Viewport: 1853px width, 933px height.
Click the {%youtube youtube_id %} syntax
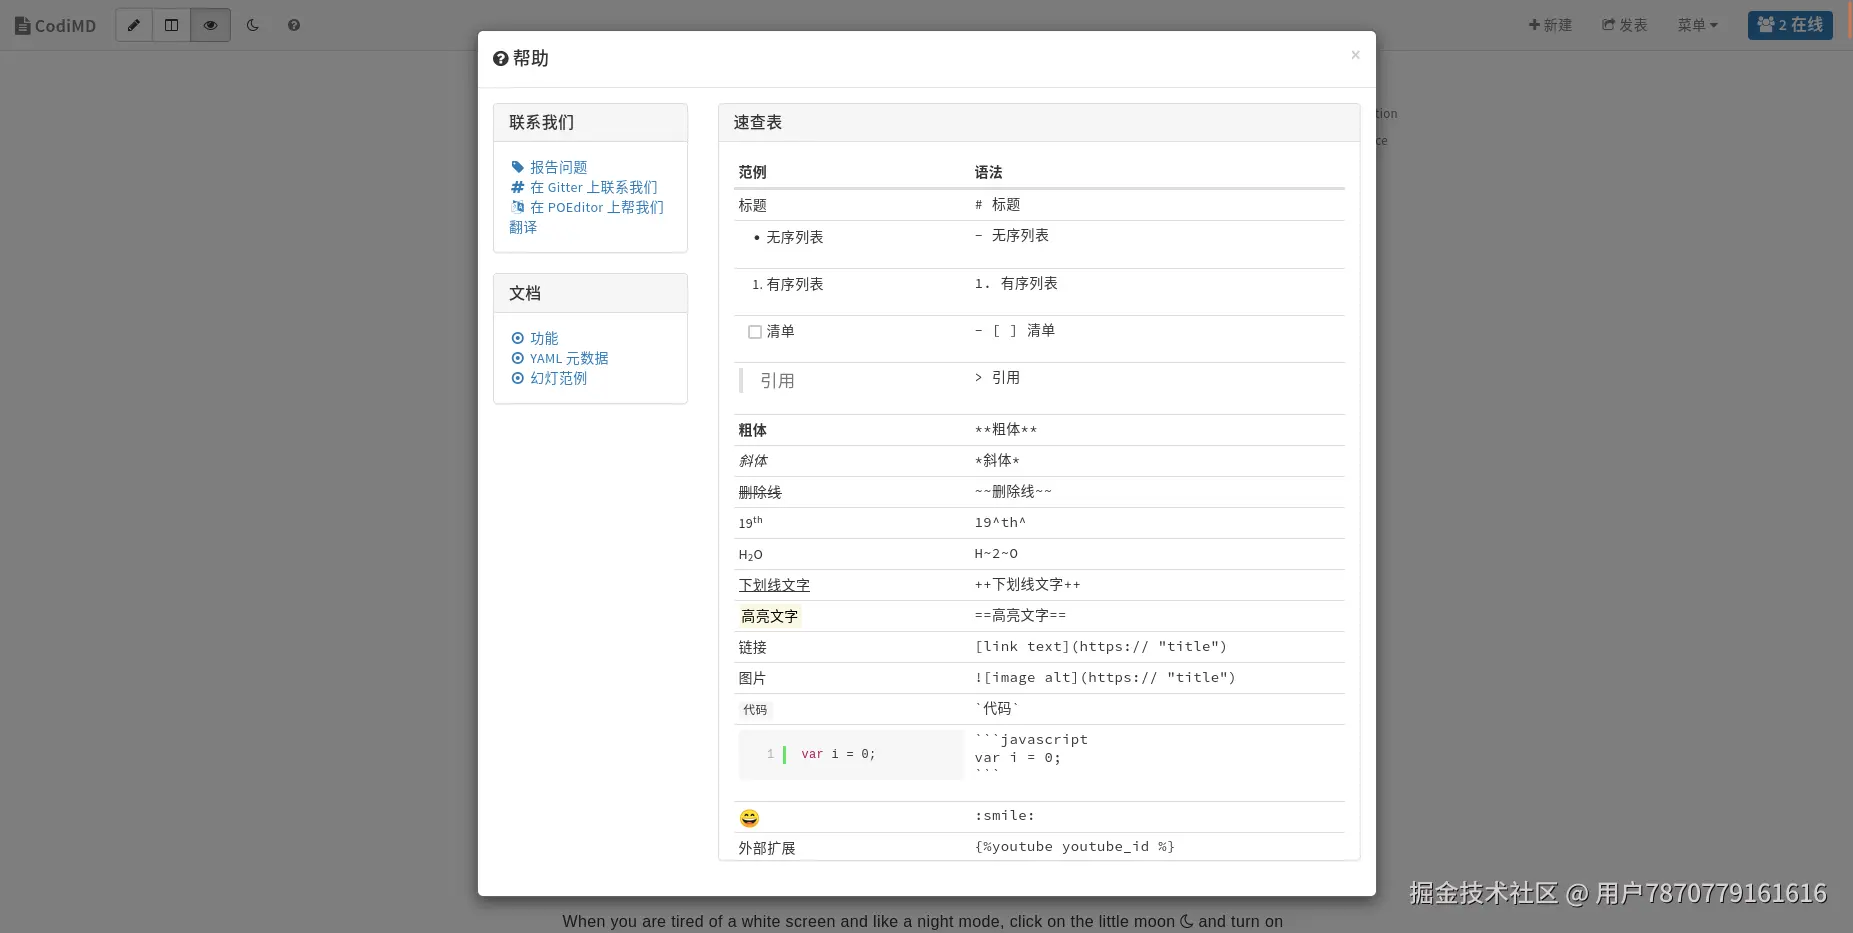pyautogui.click(x=1075, y=846)
